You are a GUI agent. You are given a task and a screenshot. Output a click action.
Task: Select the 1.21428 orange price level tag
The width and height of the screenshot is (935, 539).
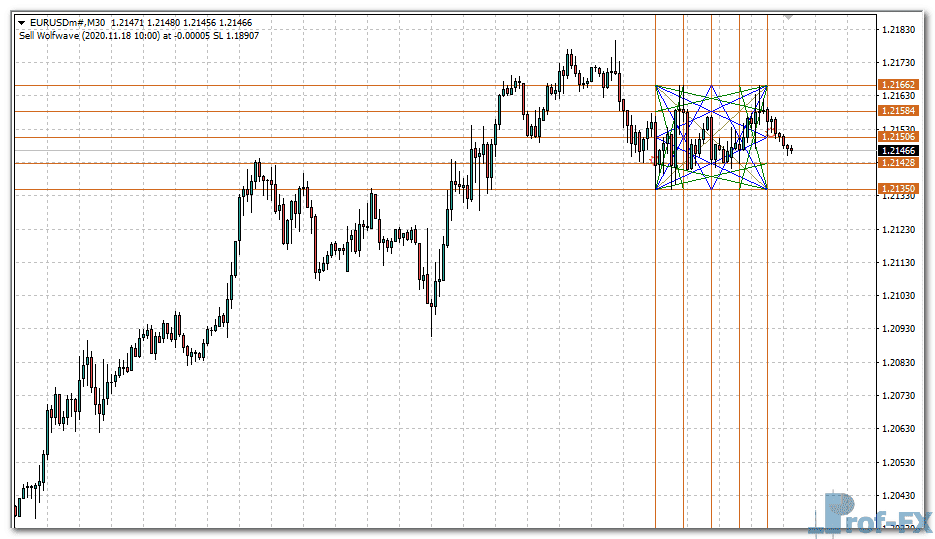pyautogui.click(x=897, y=162)
